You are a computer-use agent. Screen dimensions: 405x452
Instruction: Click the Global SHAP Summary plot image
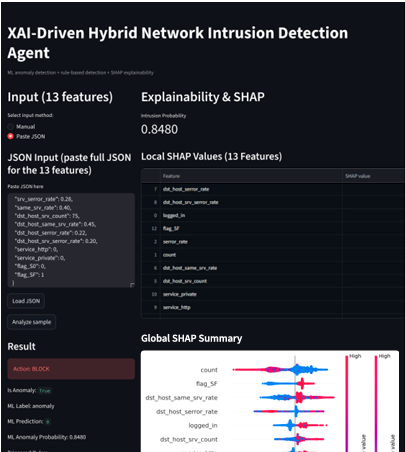coord(270,401)
